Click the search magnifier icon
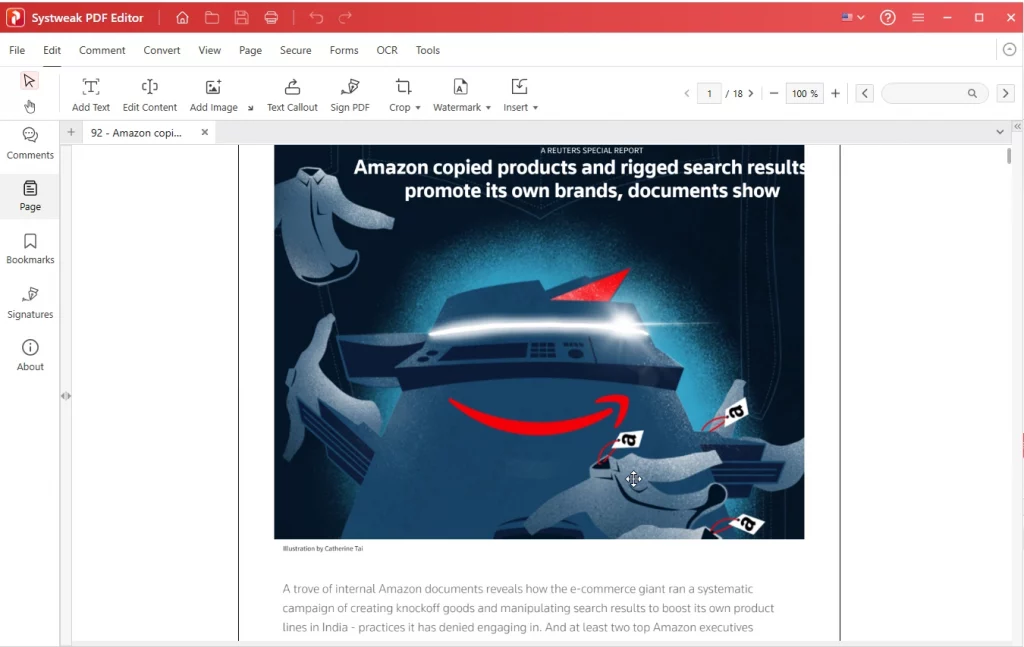The width and height of the screenshot is (1024, 647). click(x=972, y=93)
